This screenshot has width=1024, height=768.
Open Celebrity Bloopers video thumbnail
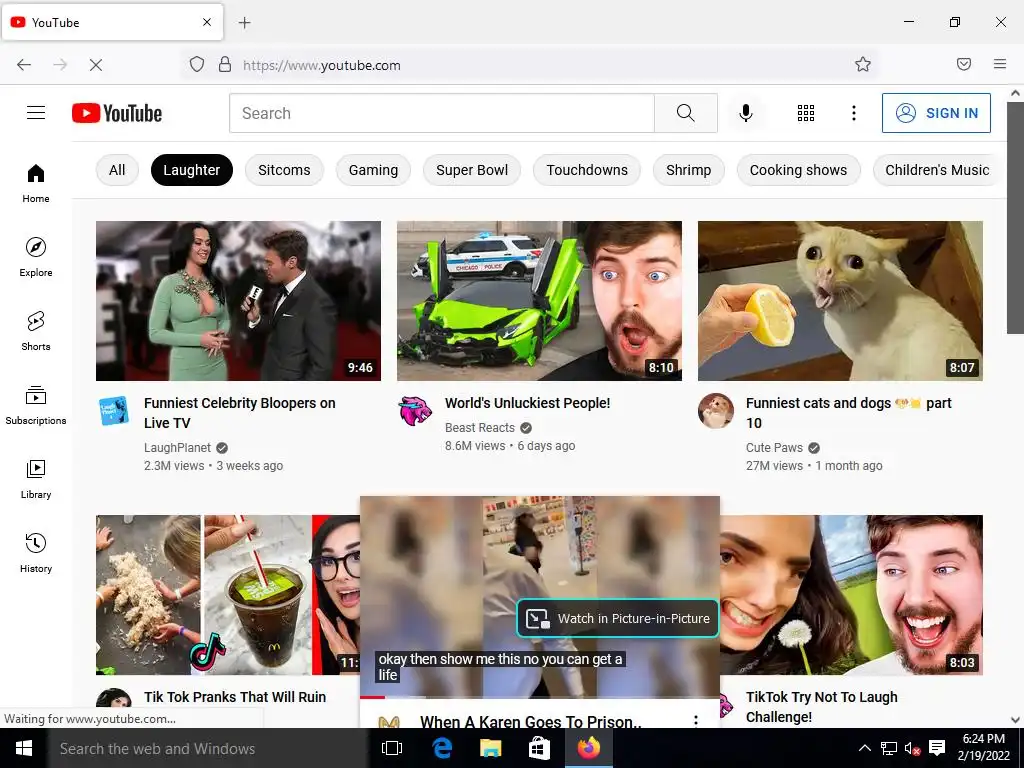tap(238, 300)
